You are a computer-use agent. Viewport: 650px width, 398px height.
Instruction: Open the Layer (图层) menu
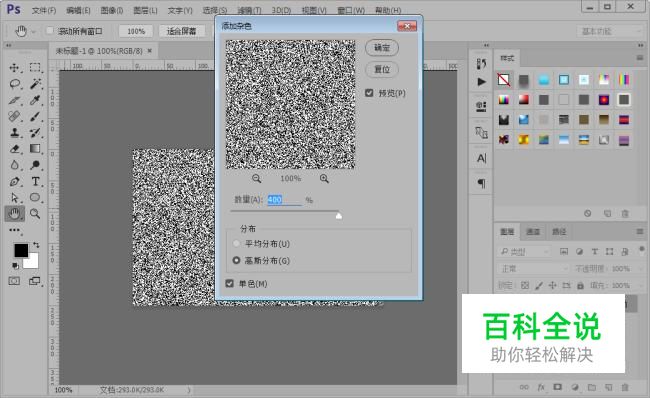point(145,10)
